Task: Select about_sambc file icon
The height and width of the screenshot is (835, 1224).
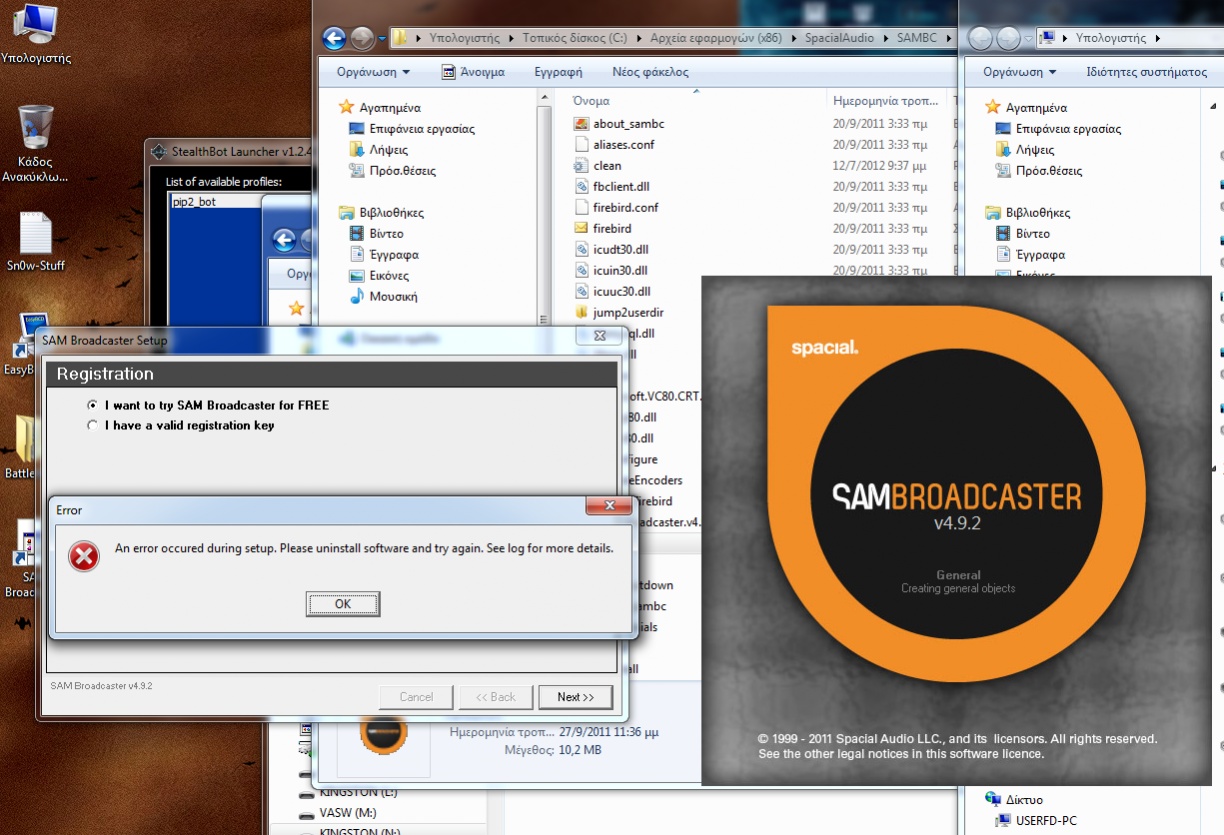Action: (x=583, y=124)
